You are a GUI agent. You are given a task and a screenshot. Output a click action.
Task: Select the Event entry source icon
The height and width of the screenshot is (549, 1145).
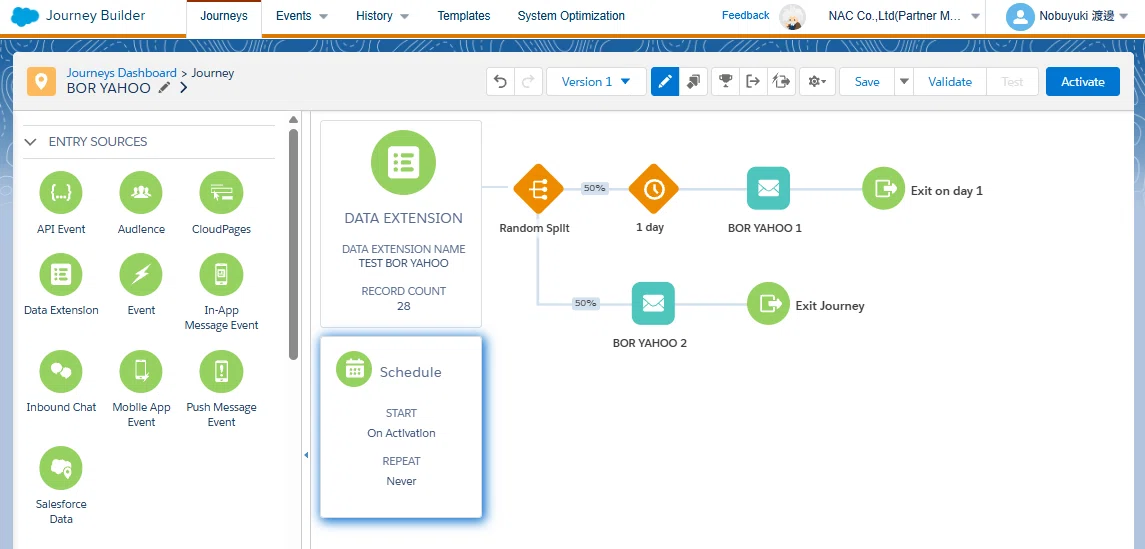(x=141, y=274)
